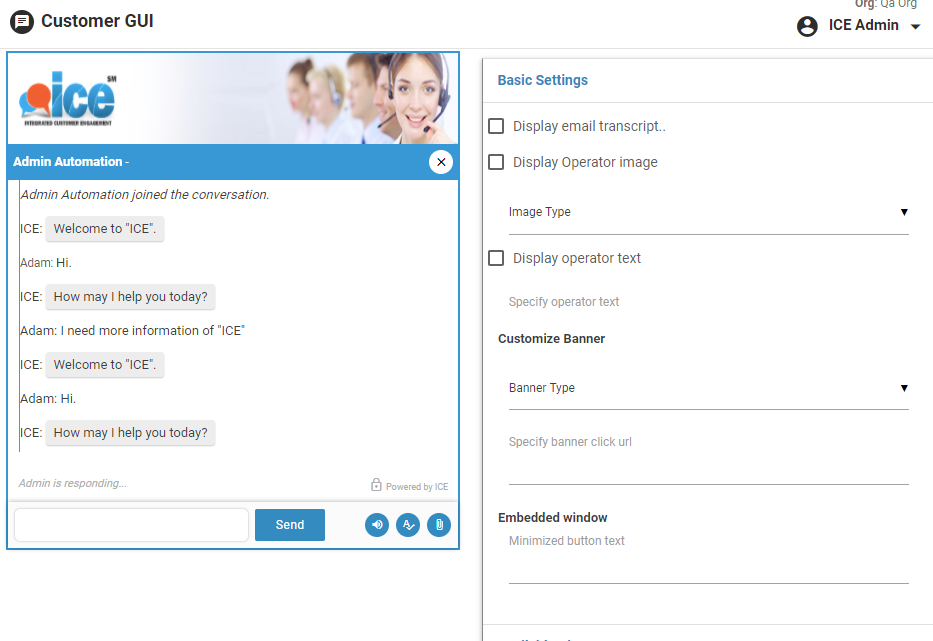
Task: Click the spell check icon
Action: [x=408, y=525]
